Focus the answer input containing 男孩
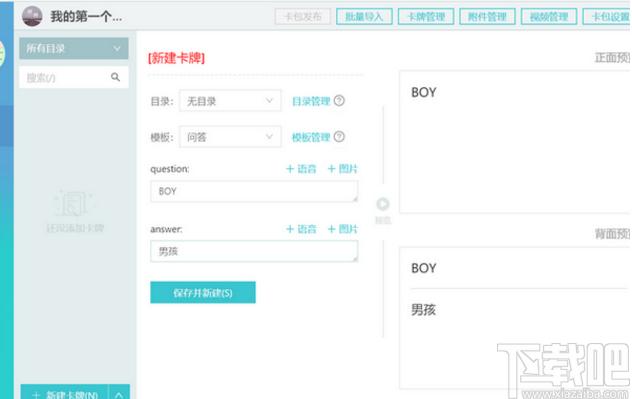632x399 pixels. point(254,251)
